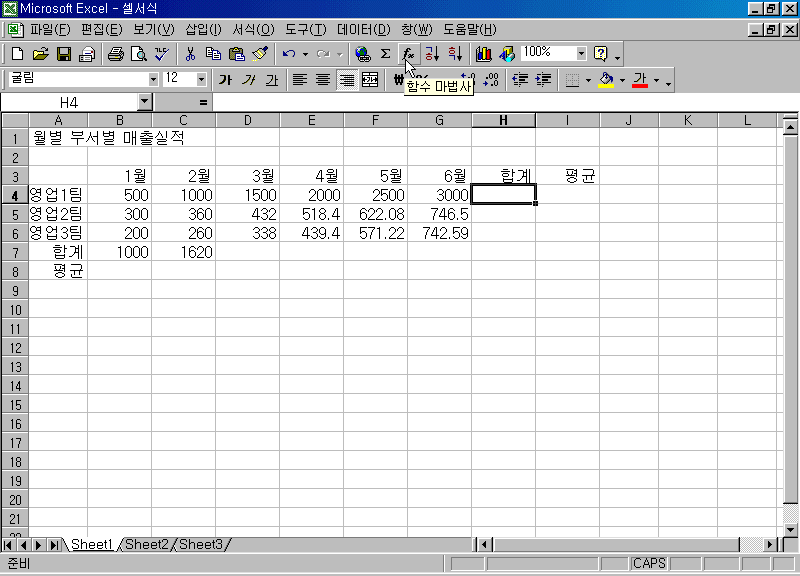The image size is (800, 576).
Task: Cut selection with the scissors icon
Action: (x=190, y=54)
